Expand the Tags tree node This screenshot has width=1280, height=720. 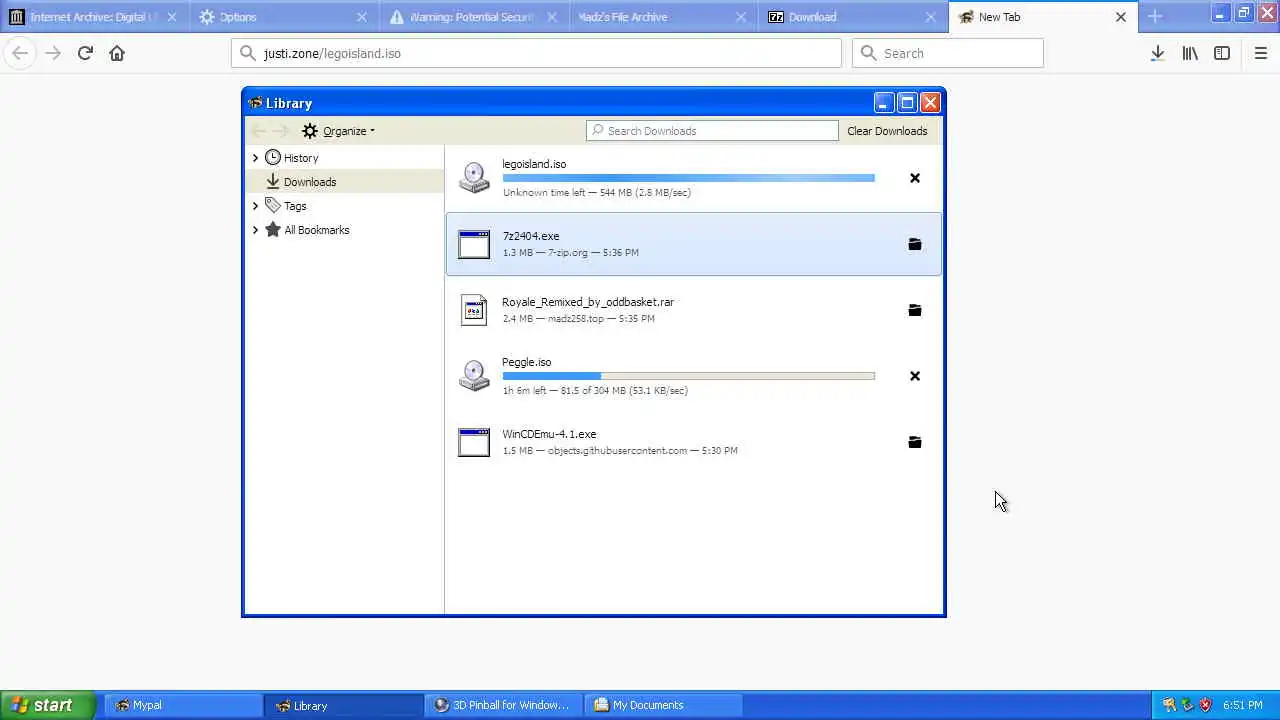coord(255,206)
